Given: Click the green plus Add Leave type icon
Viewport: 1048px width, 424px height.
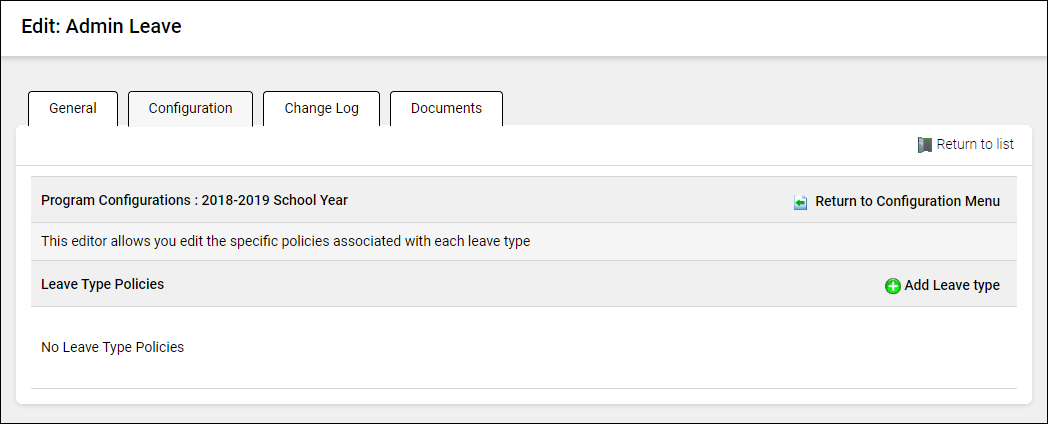Looking at the screenshot, I should pos(893,286).
